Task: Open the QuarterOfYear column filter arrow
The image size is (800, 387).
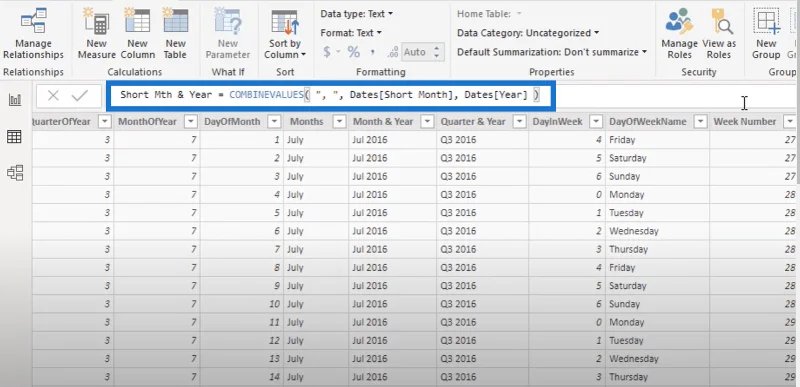Action: click(x=105, y=121)
